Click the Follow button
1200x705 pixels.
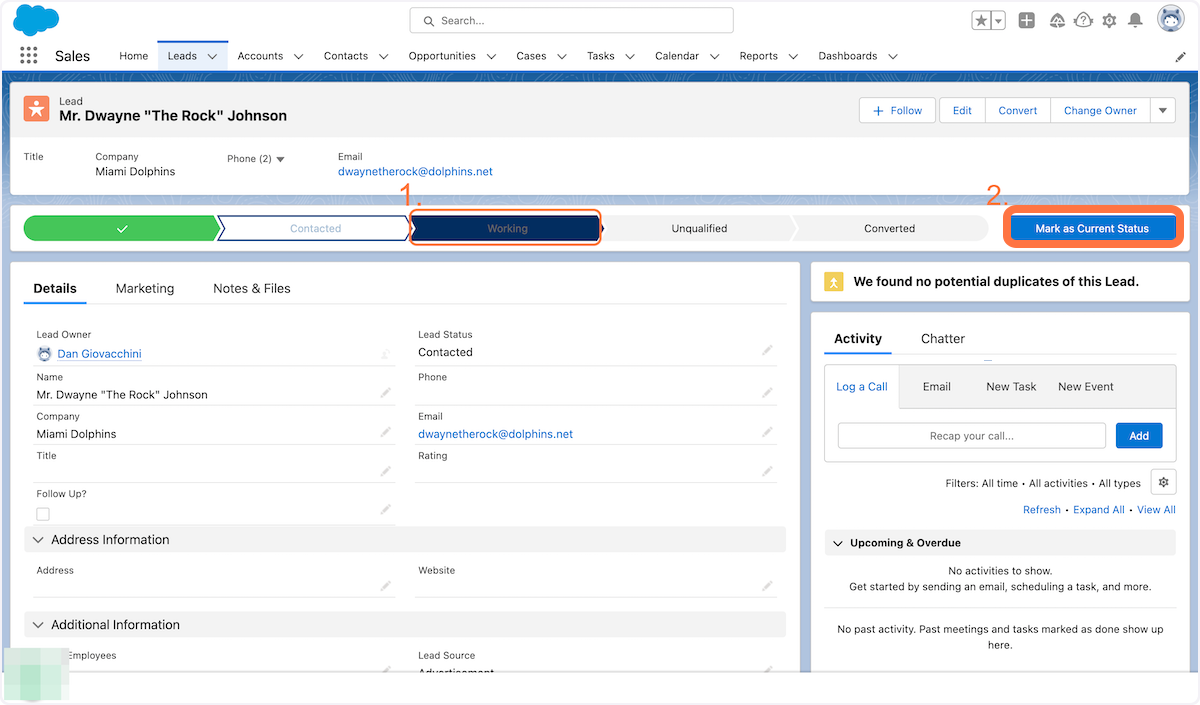[897, 110]
